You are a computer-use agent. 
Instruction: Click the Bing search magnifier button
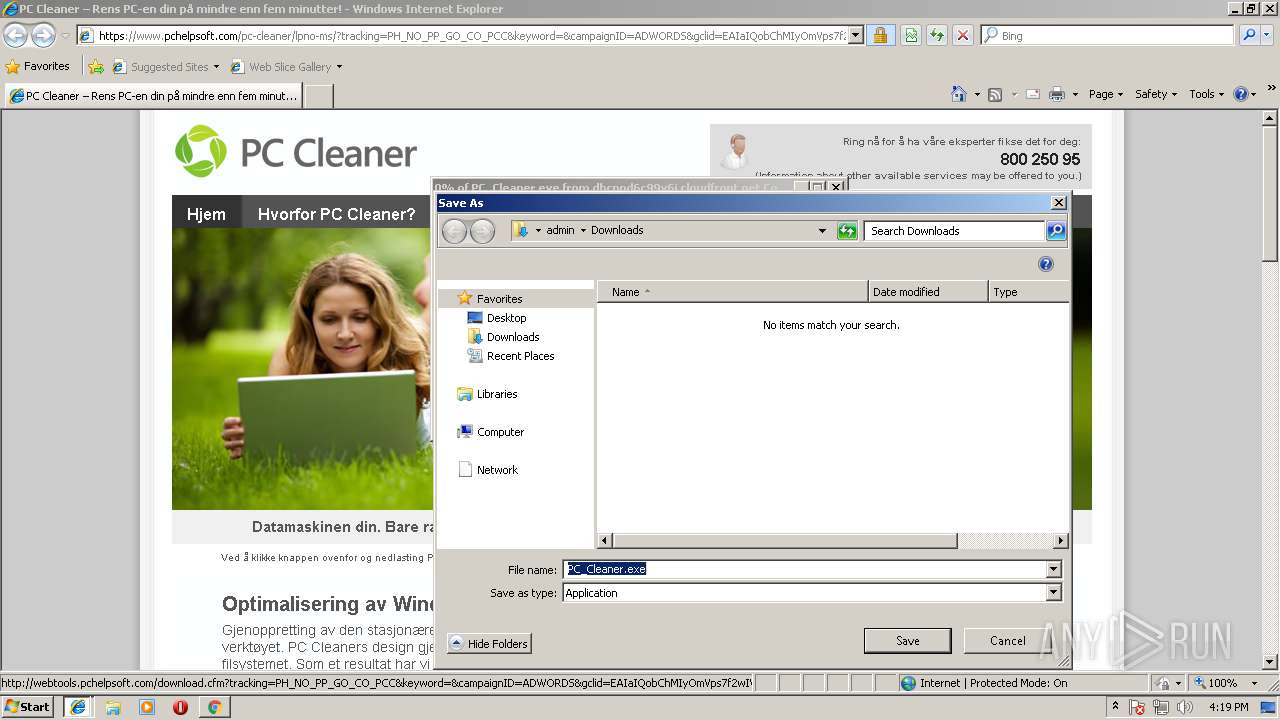point(1249,35)
